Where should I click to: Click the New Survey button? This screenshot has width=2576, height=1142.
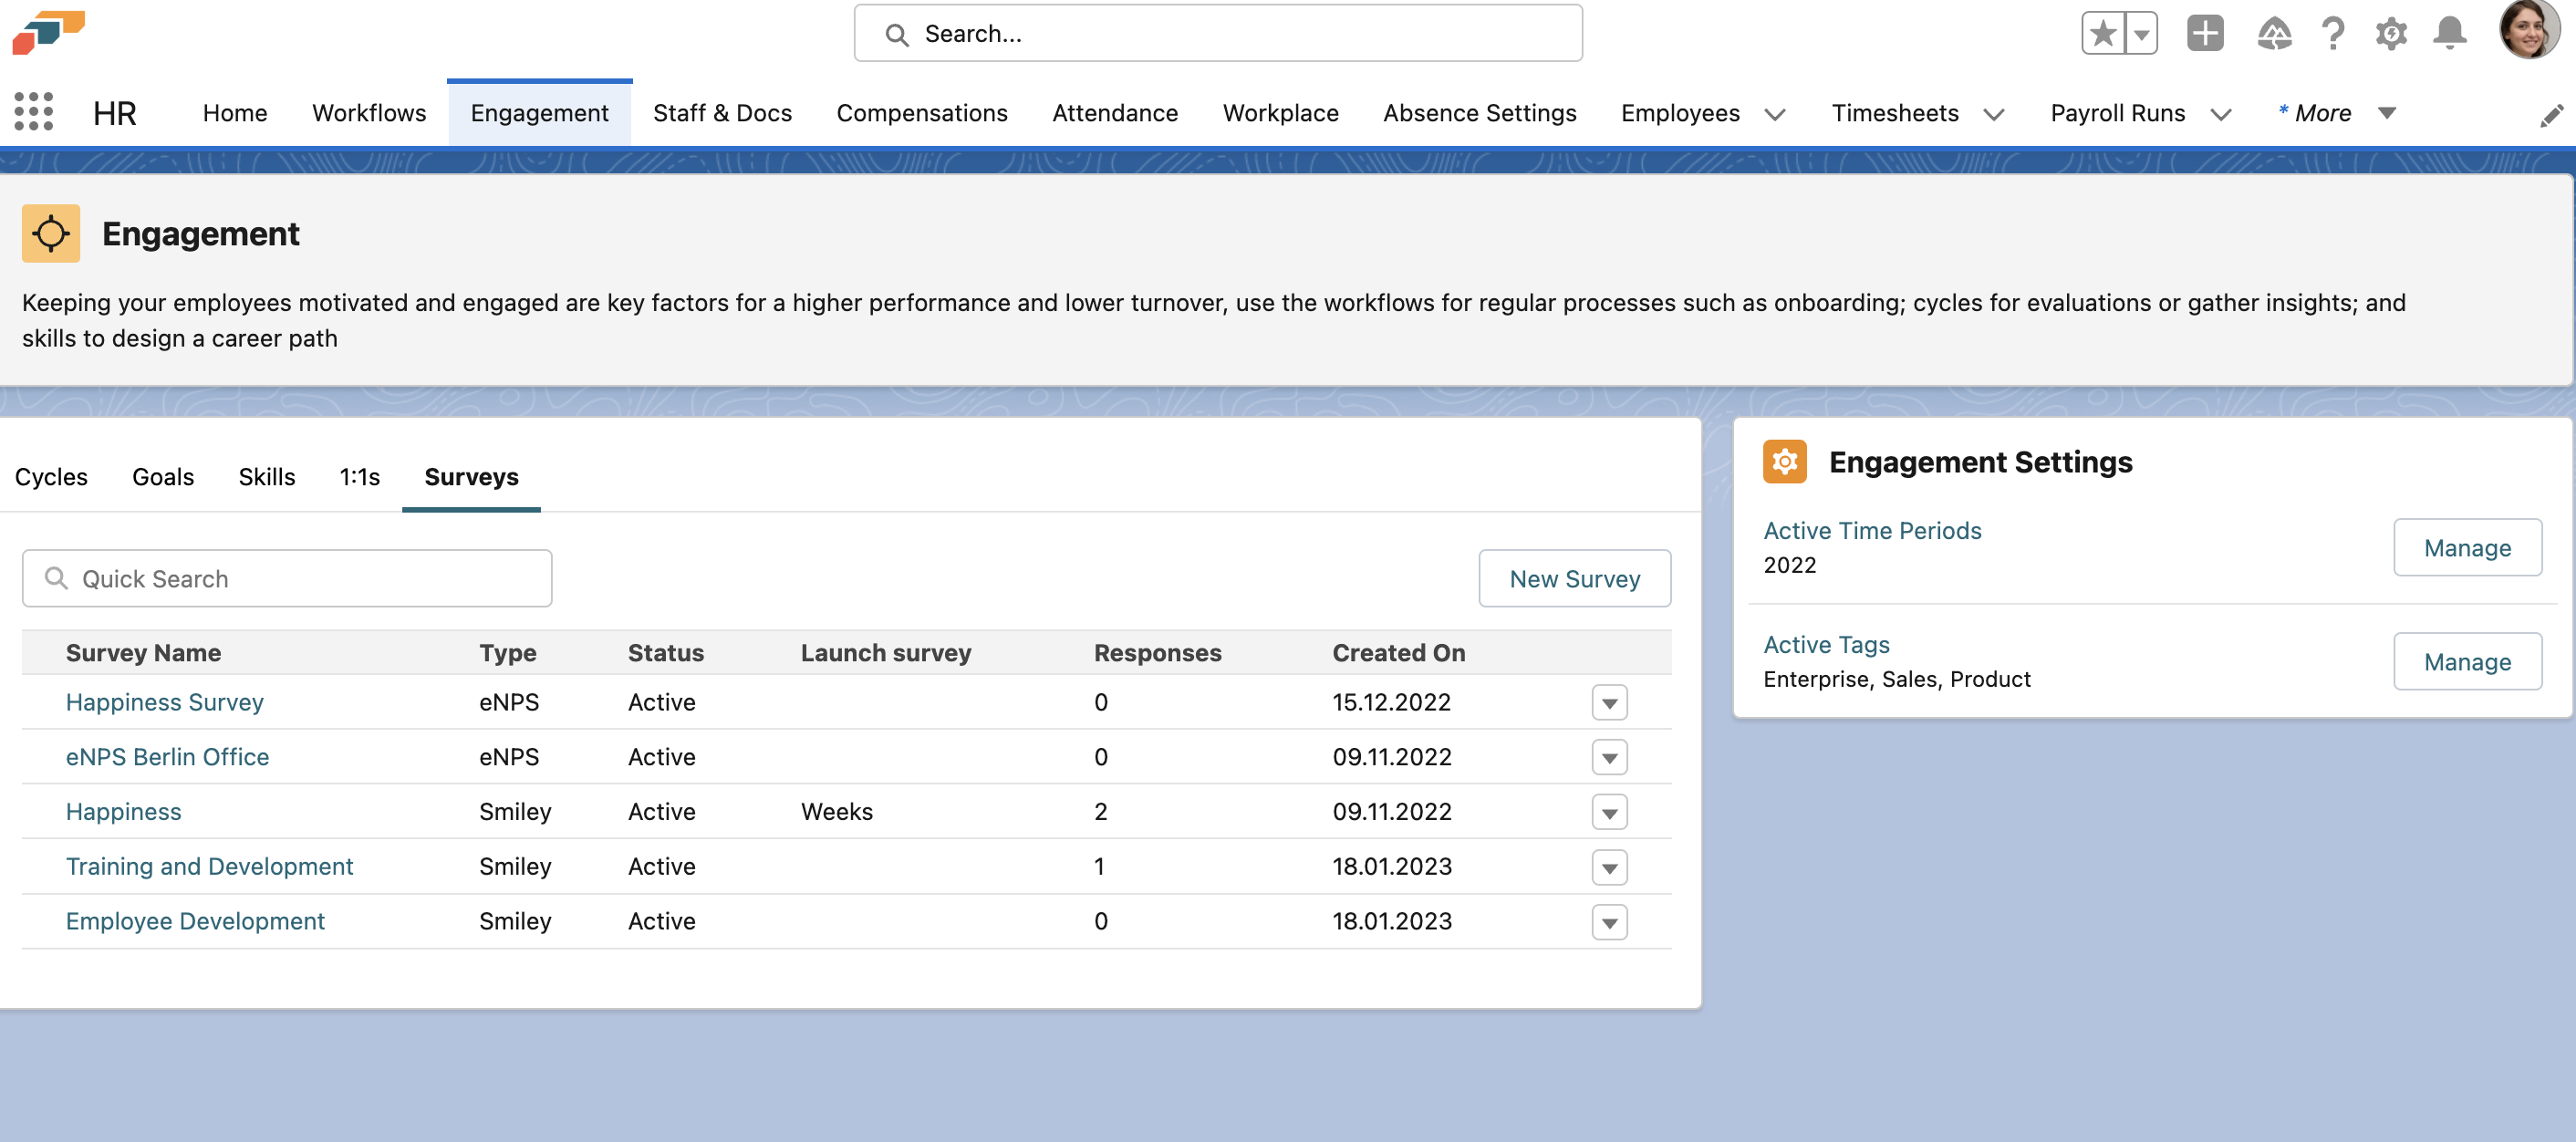pos(1574,579)
